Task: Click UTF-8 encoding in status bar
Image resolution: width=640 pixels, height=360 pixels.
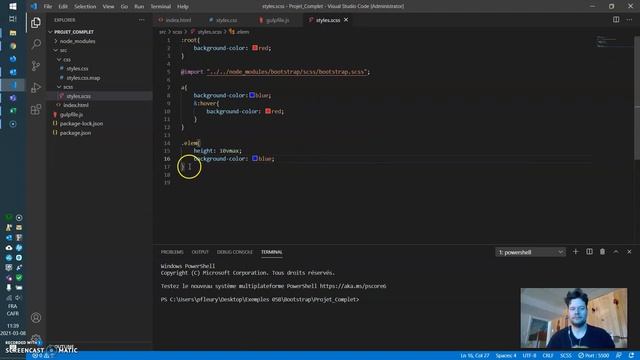Action: [x=529, y=356]
